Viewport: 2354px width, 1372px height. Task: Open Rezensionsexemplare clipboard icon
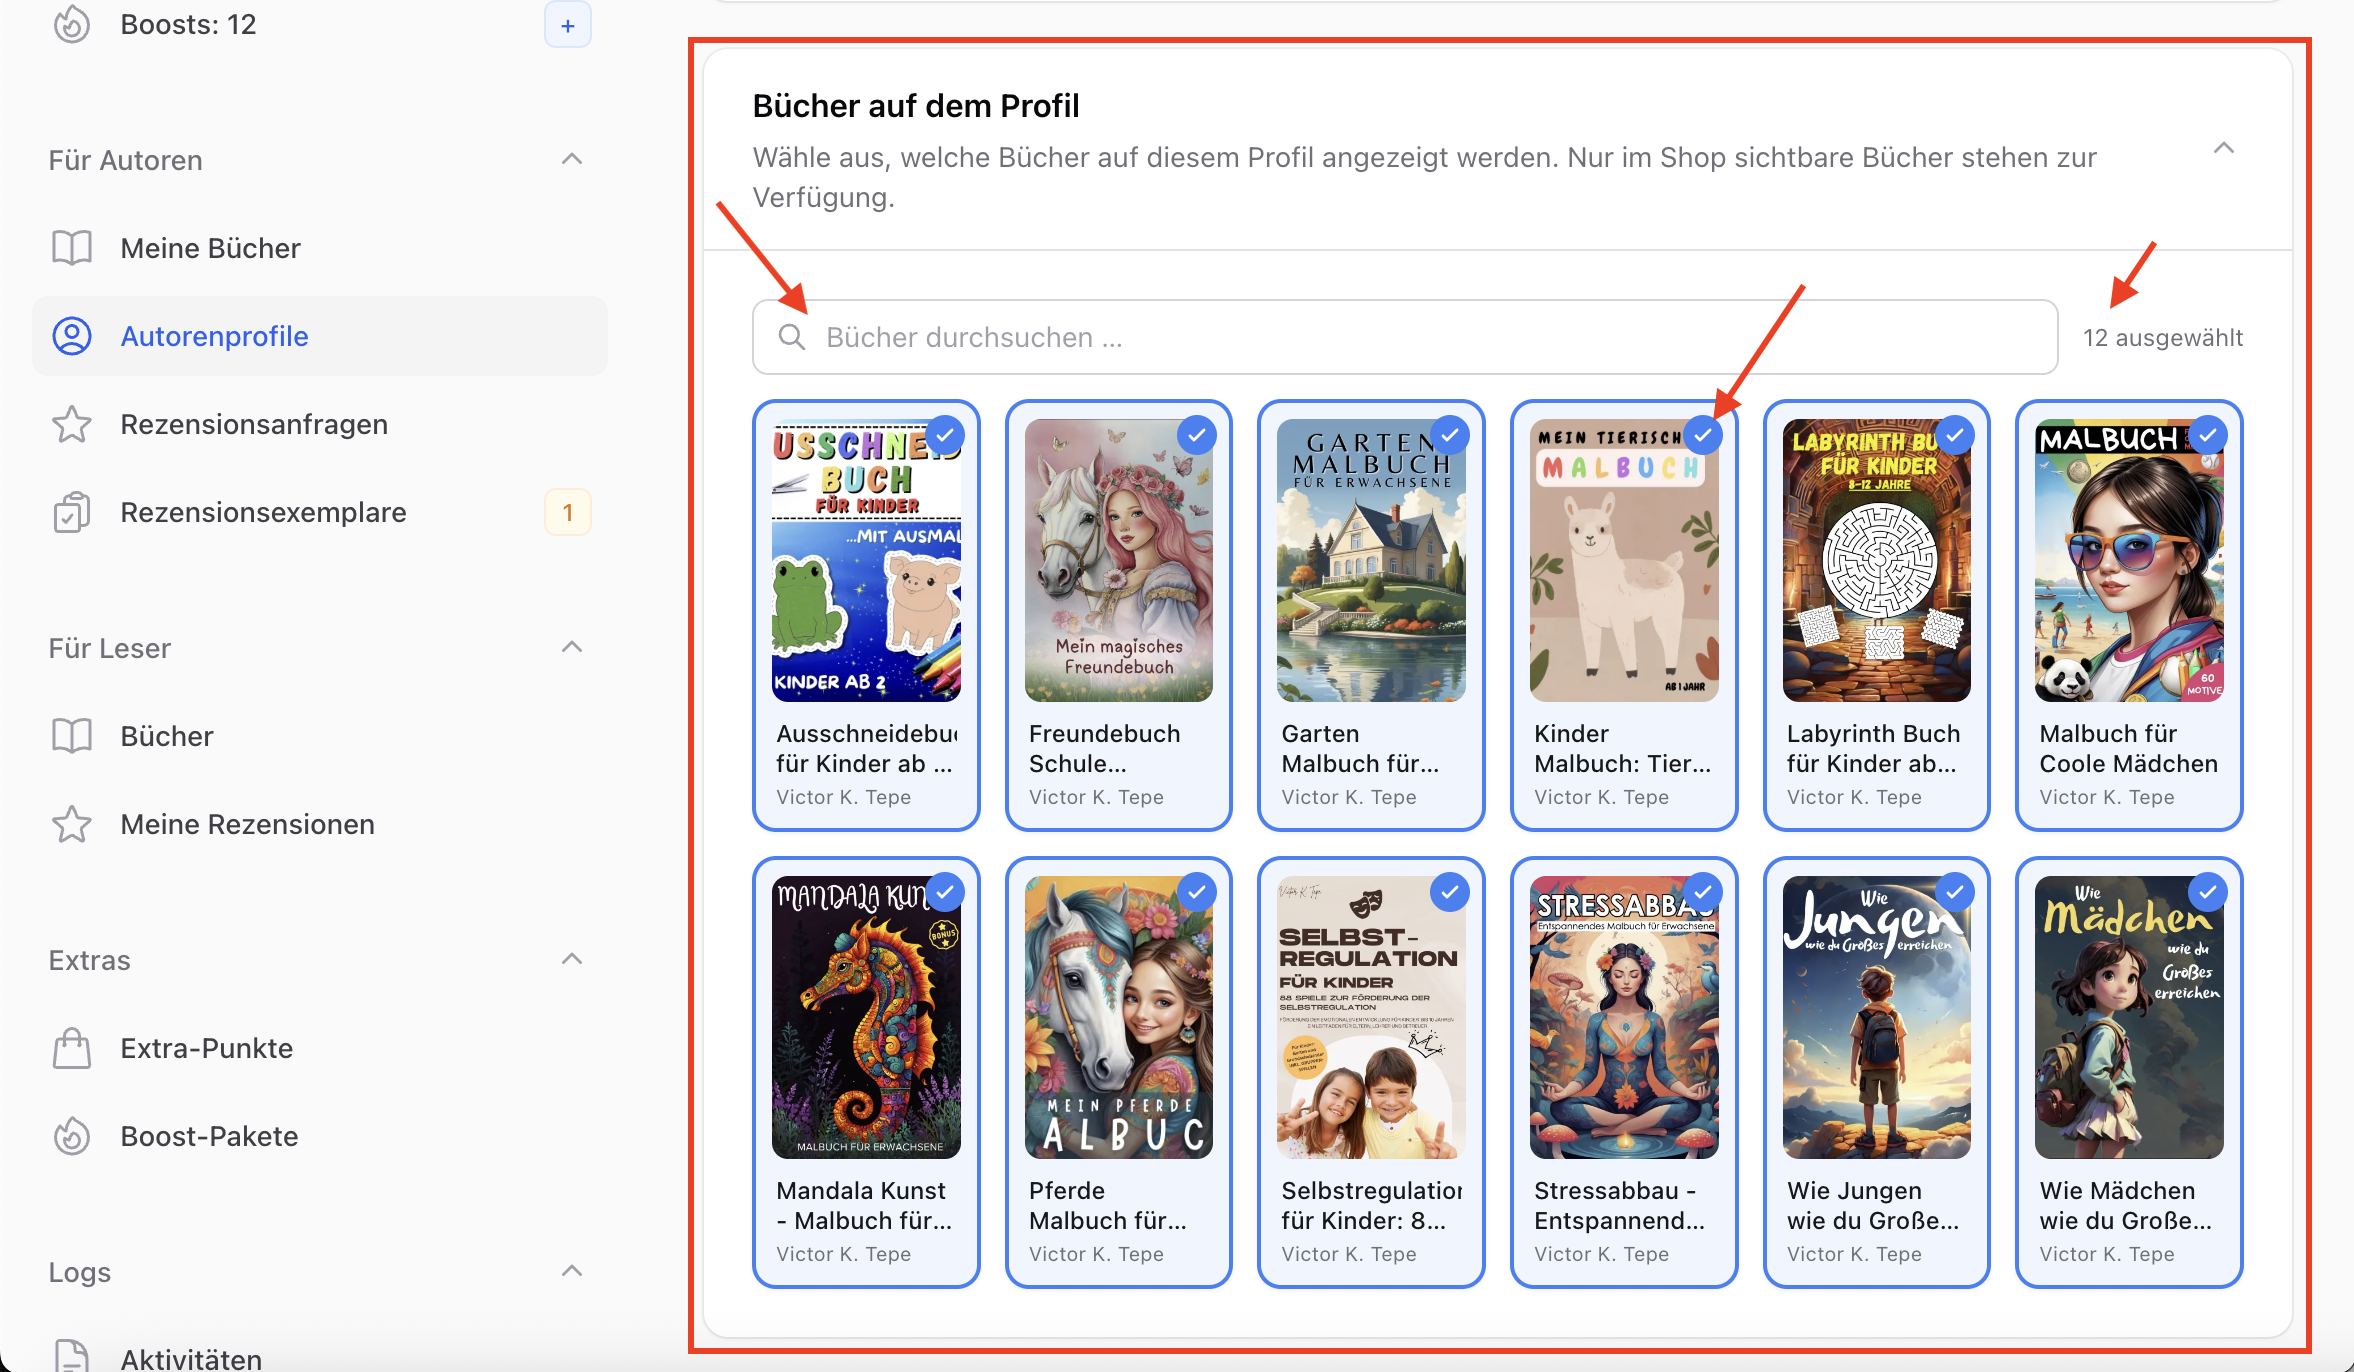[x=72, y=512]
